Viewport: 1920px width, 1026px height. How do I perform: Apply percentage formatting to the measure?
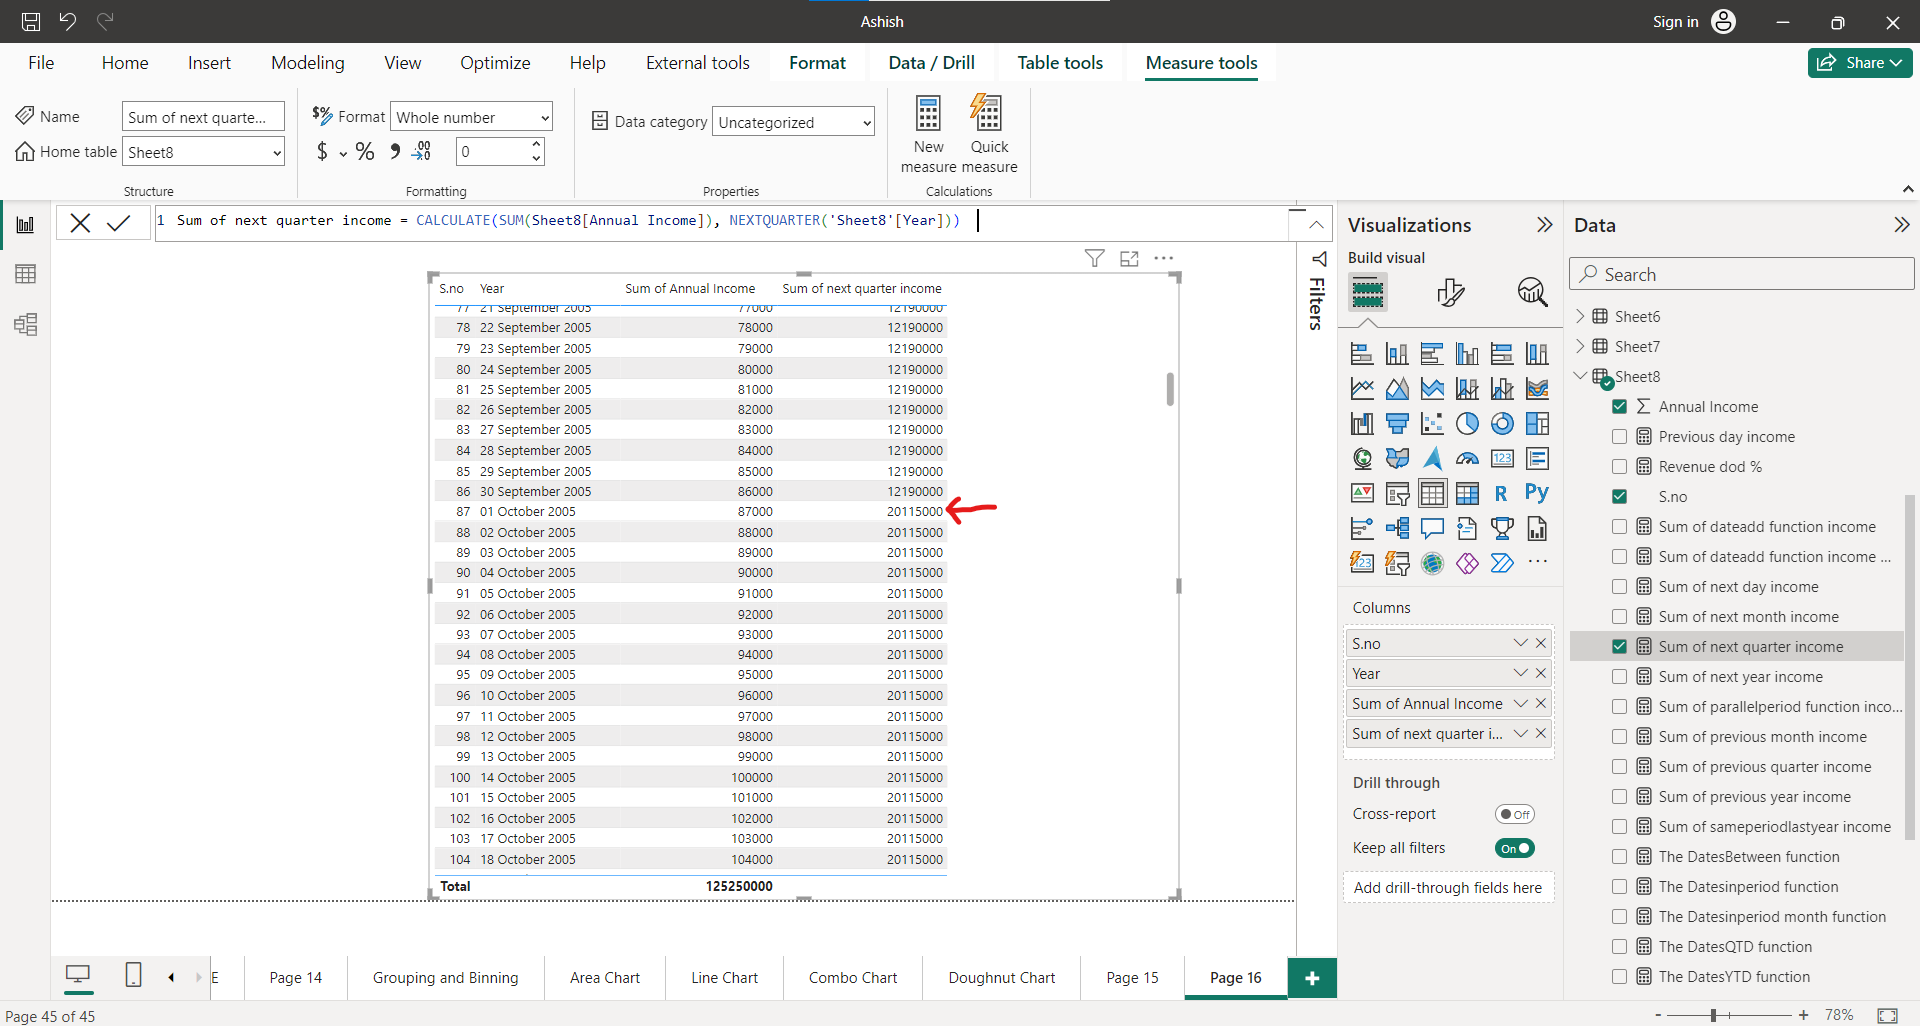pos(364,151)
